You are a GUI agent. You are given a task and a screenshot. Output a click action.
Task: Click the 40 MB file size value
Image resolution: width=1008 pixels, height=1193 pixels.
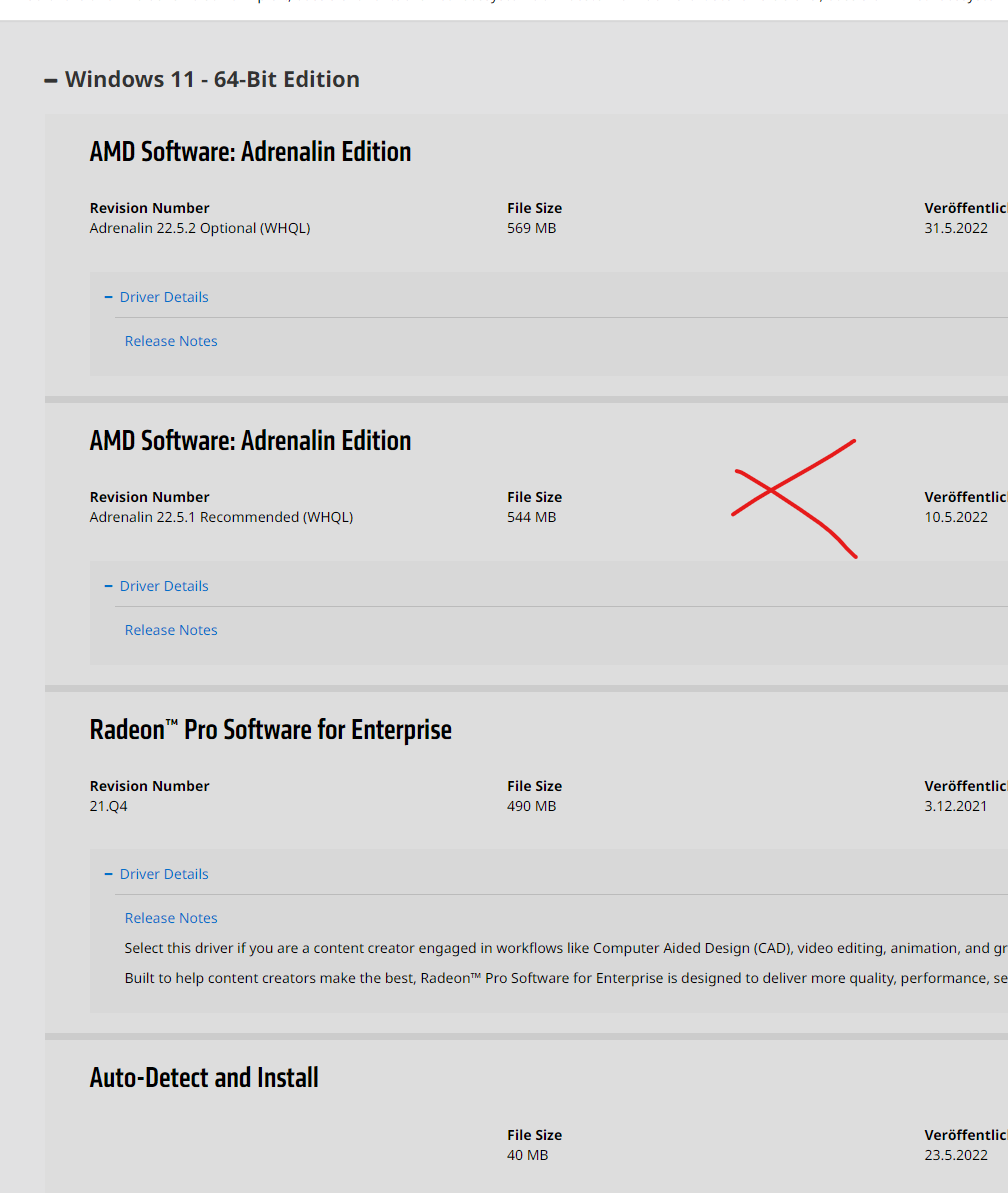(528, 1155)
